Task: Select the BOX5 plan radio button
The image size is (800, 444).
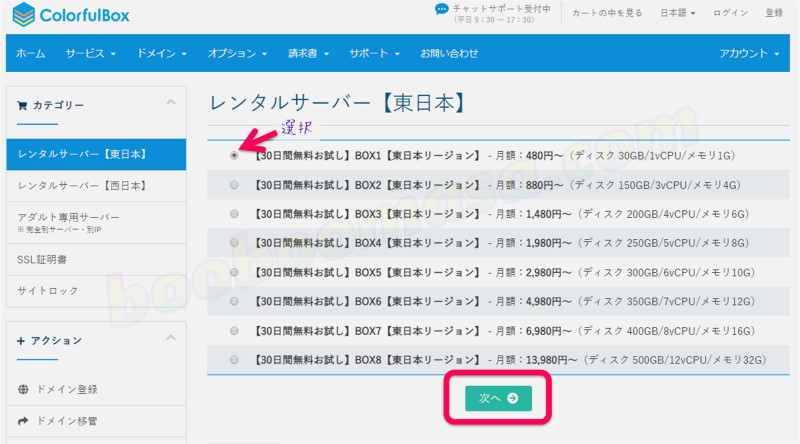Action: click(x=234, y=272)
